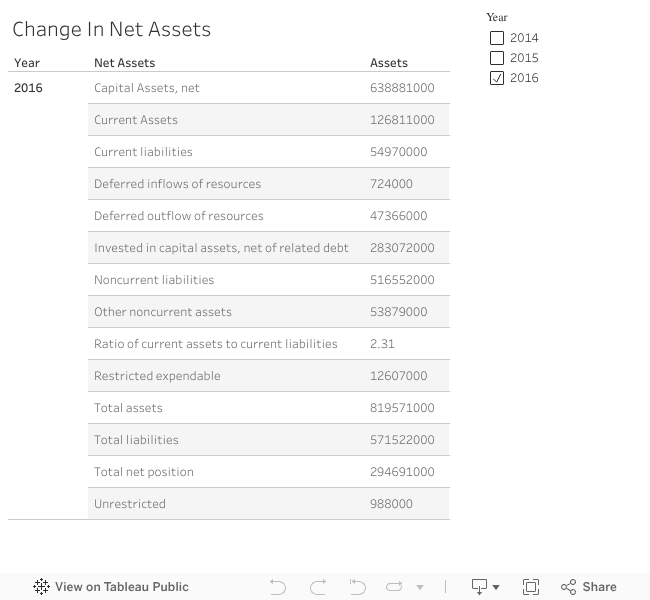Click the Redo arrow icon

(318, 587)
